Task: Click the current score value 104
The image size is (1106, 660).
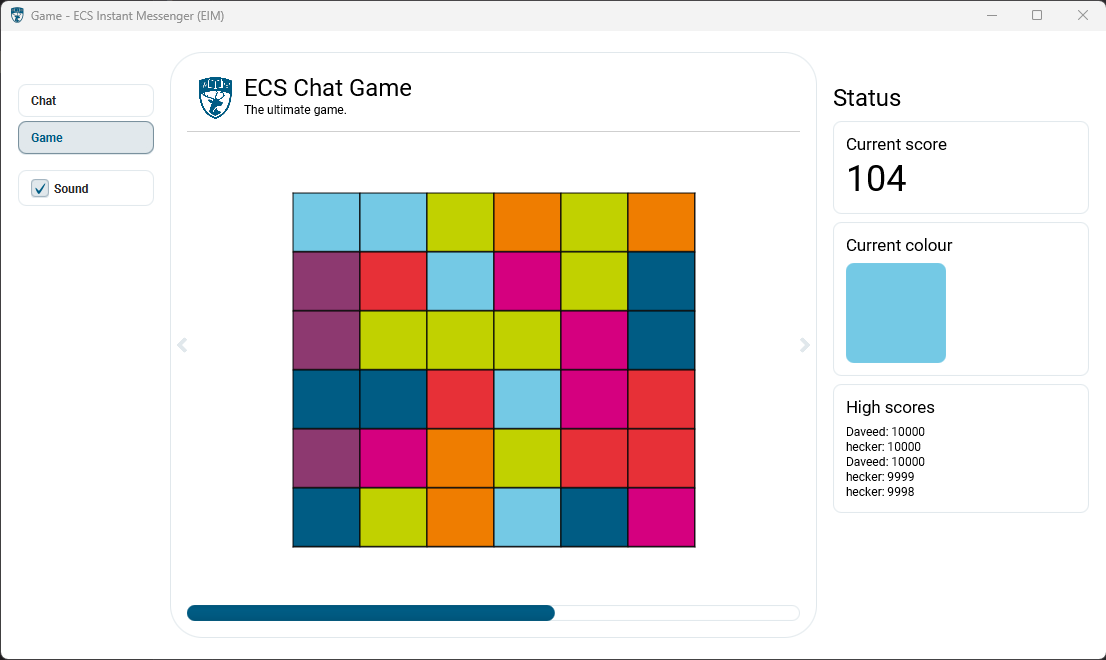Action: tap(876, 179)
